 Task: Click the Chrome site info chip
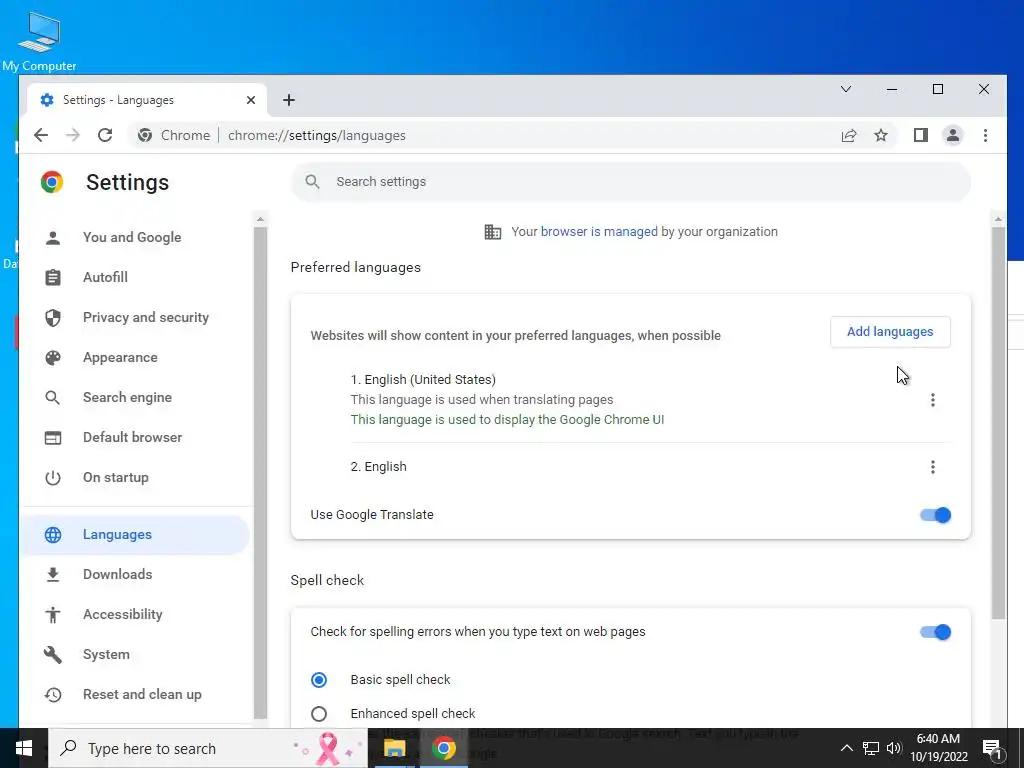[174, 135]
